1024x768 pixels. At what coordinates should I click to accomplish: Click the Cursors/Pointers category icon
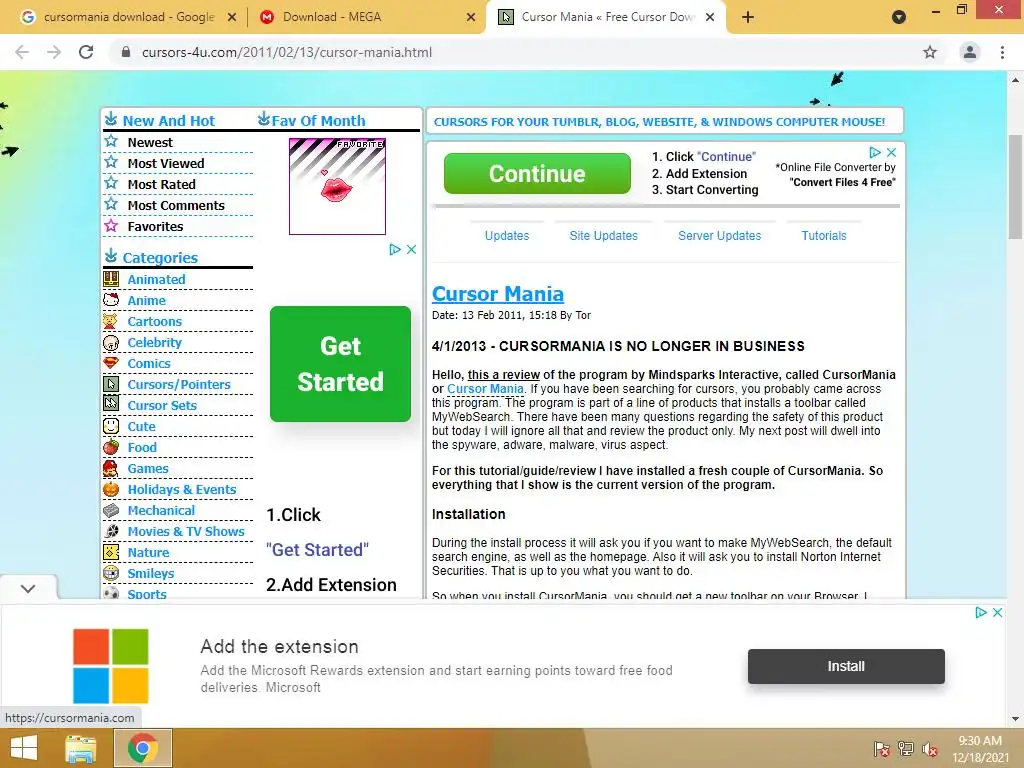coord(111,384)
